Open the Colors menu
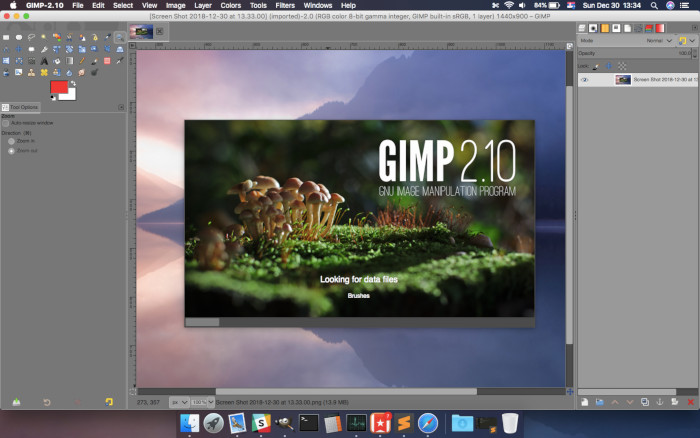The image size is (700, 438). pyautogui.click(x=231, y=5)
